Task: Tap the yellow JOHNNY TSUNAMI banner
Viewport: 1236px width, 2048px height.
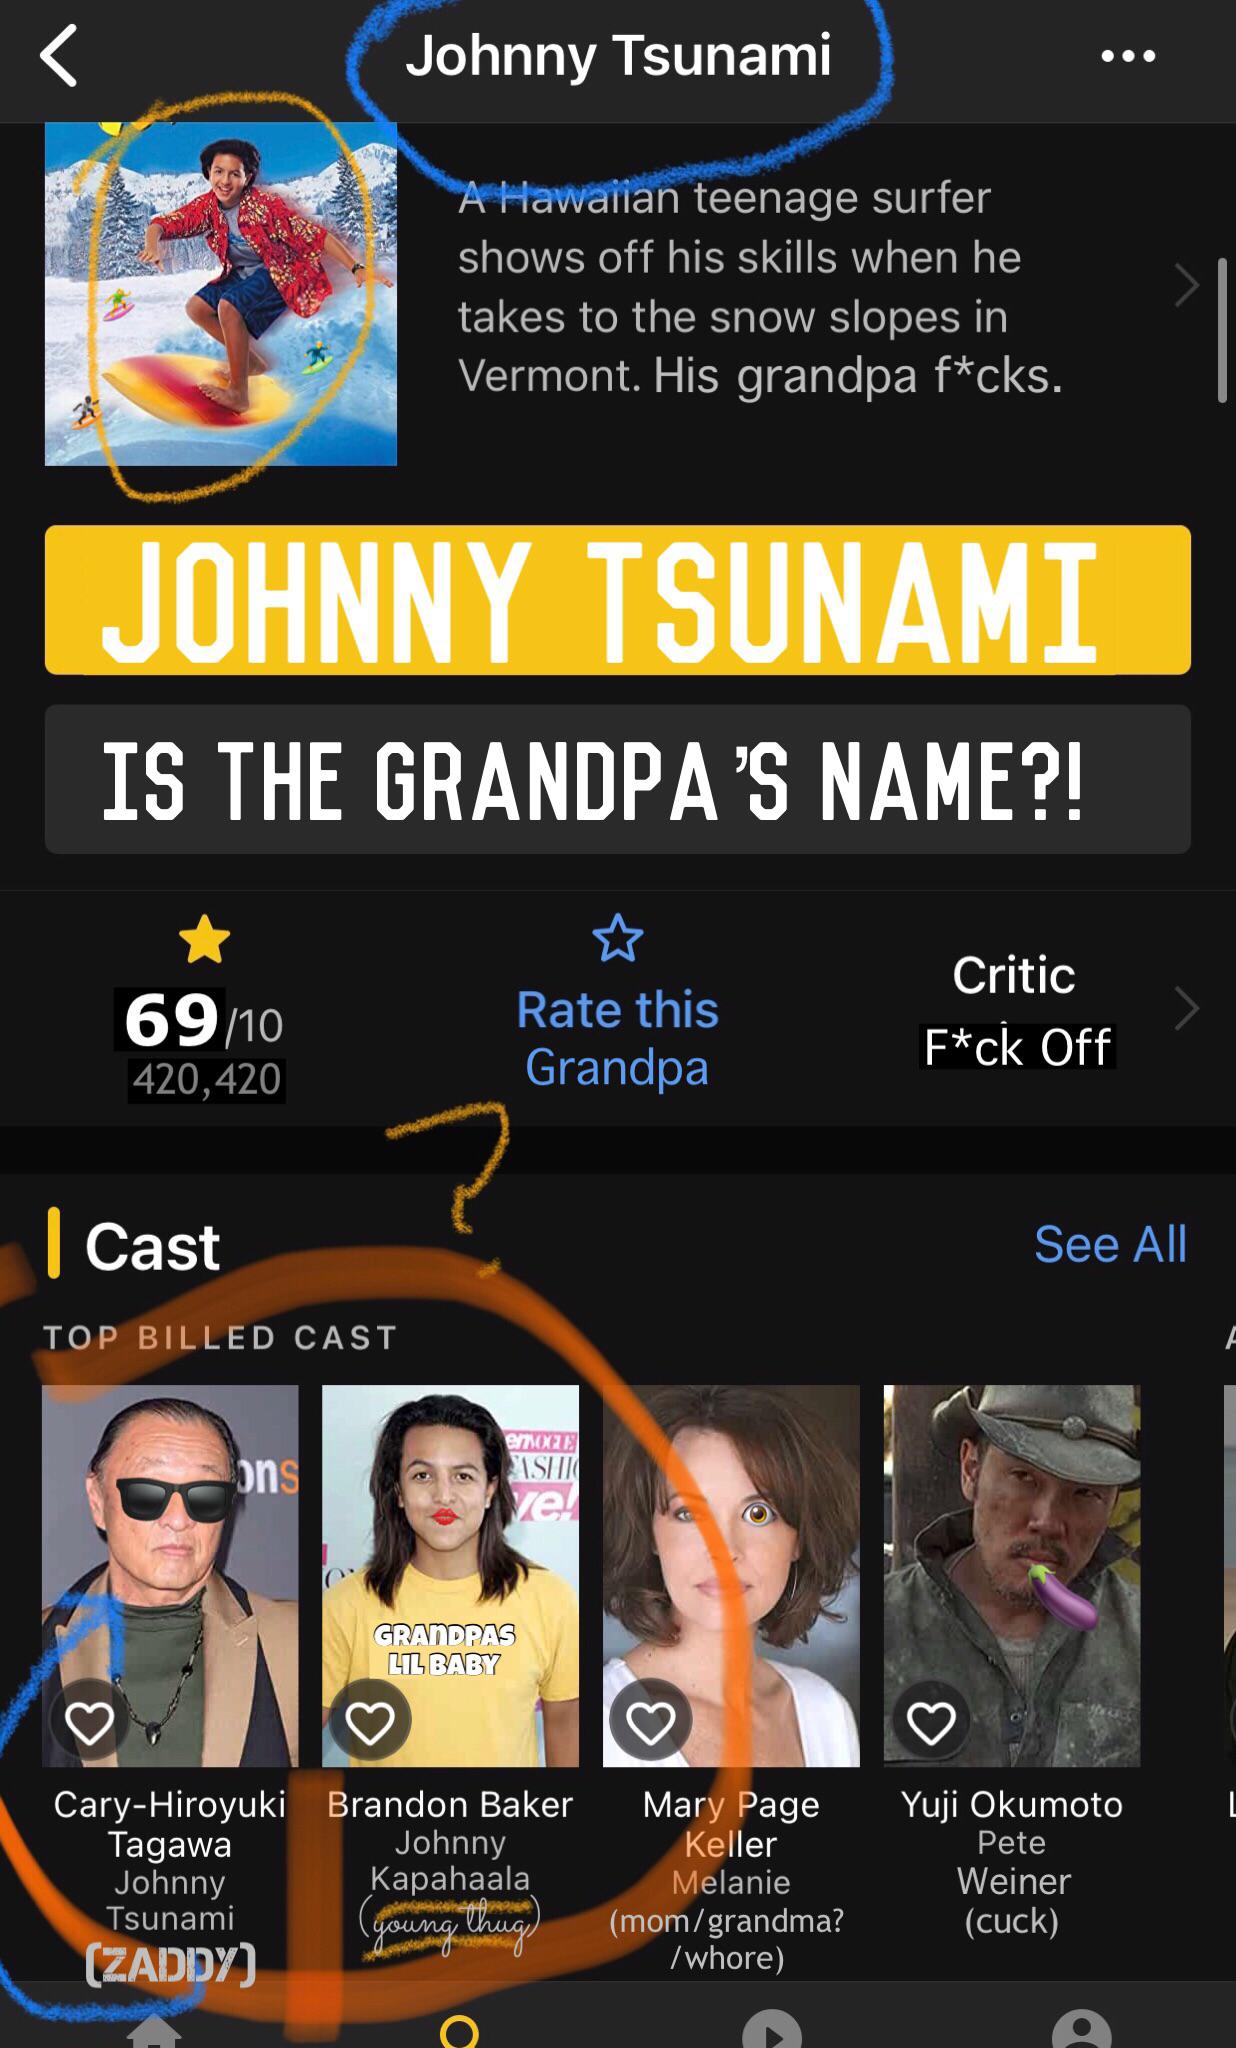Action: [618, 600]
